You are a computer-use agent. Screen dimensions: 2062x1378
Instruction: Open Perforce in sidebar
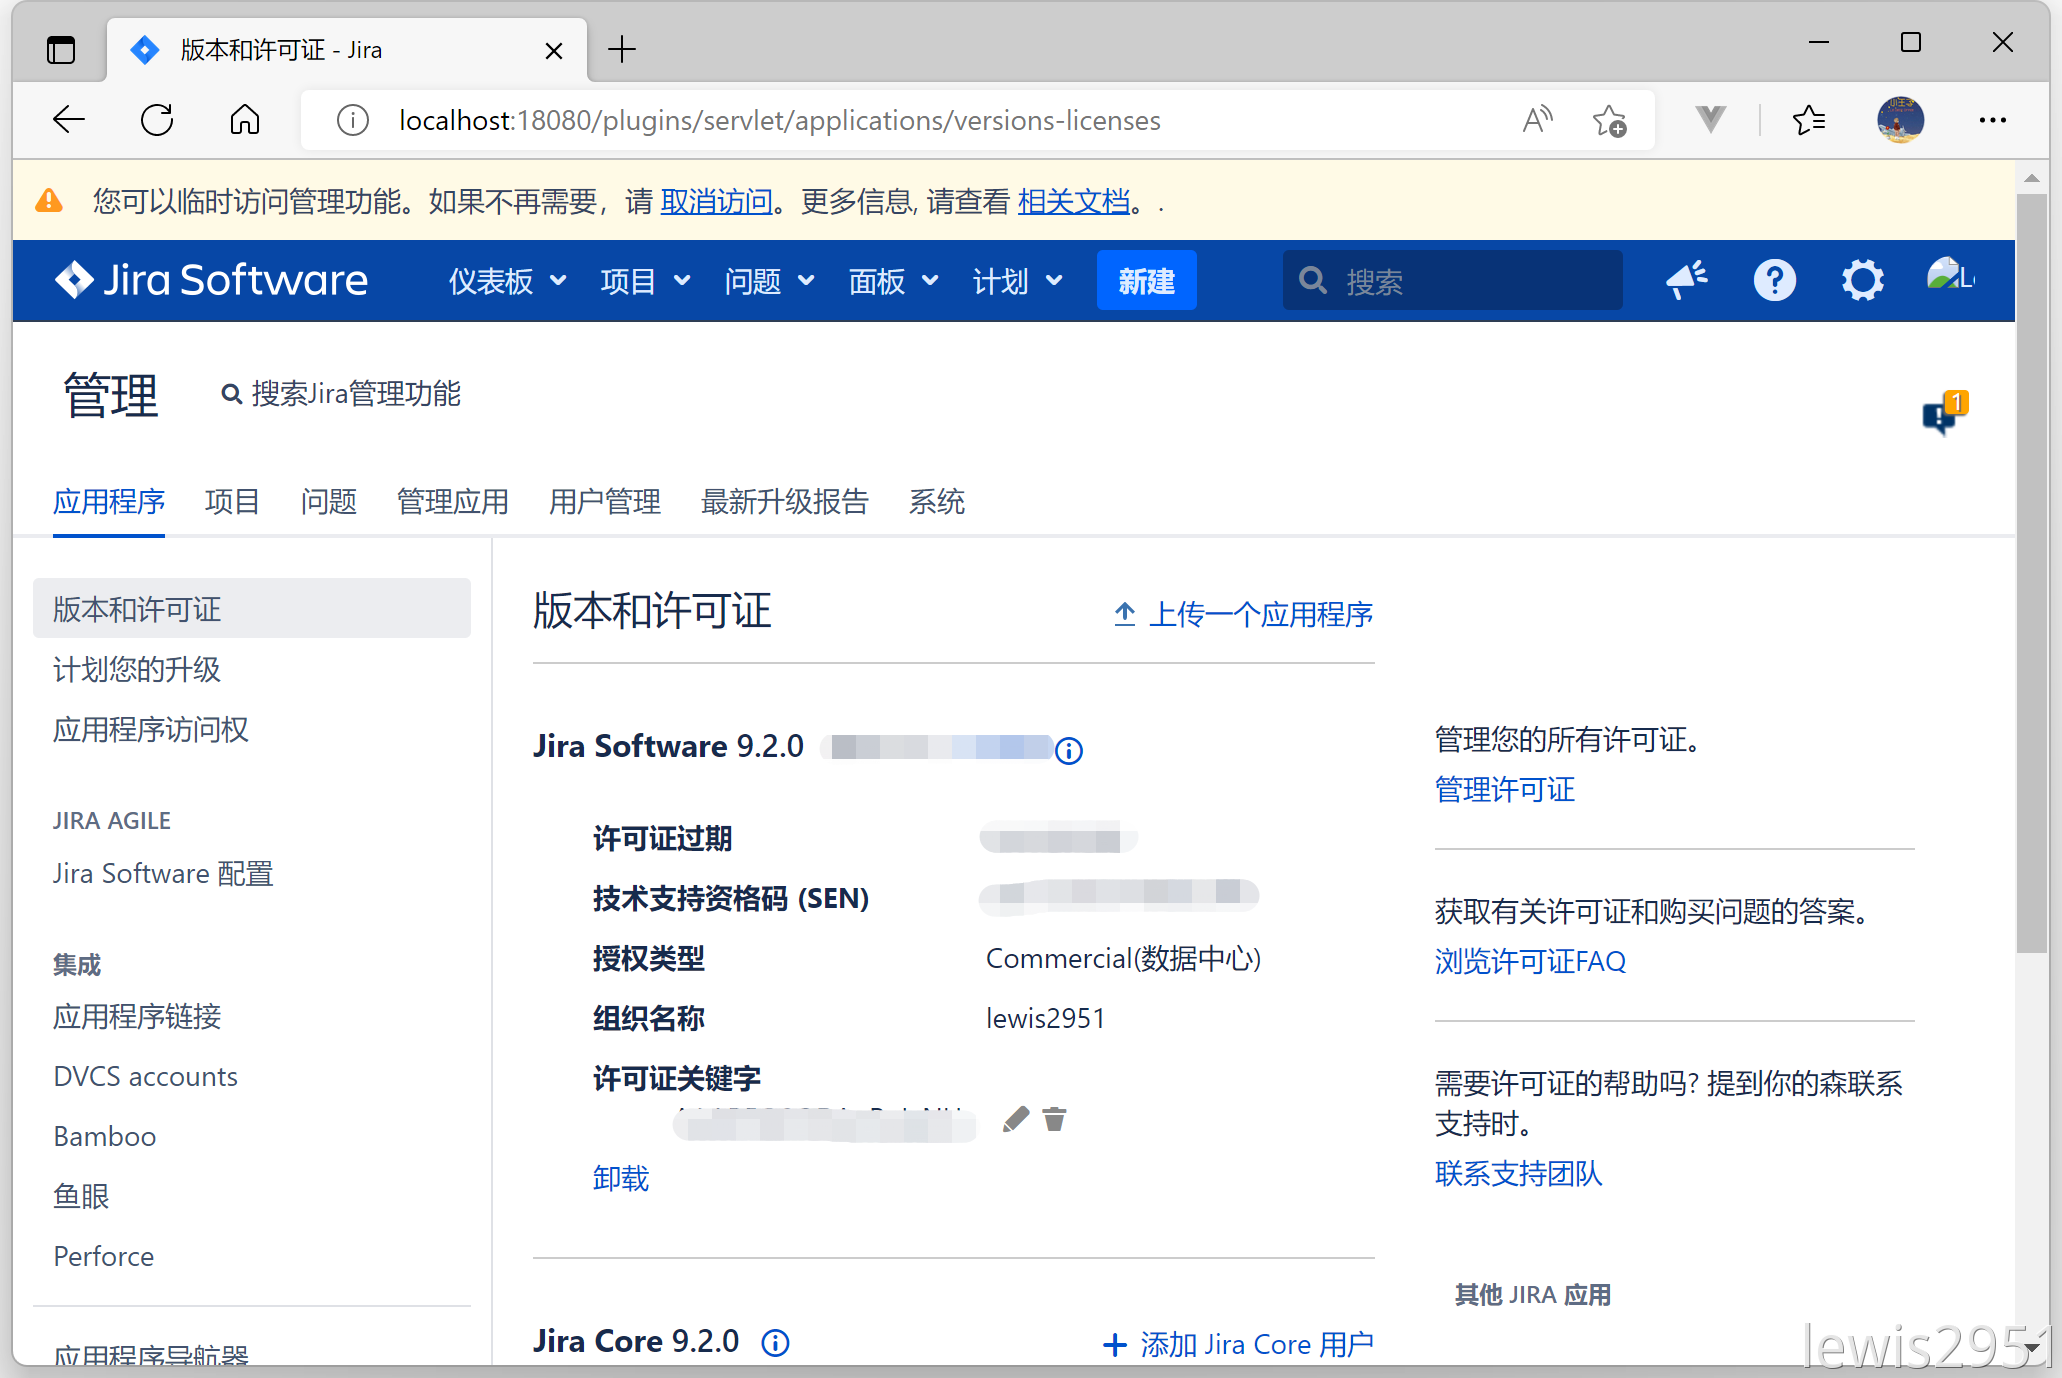pos(104,1256)
